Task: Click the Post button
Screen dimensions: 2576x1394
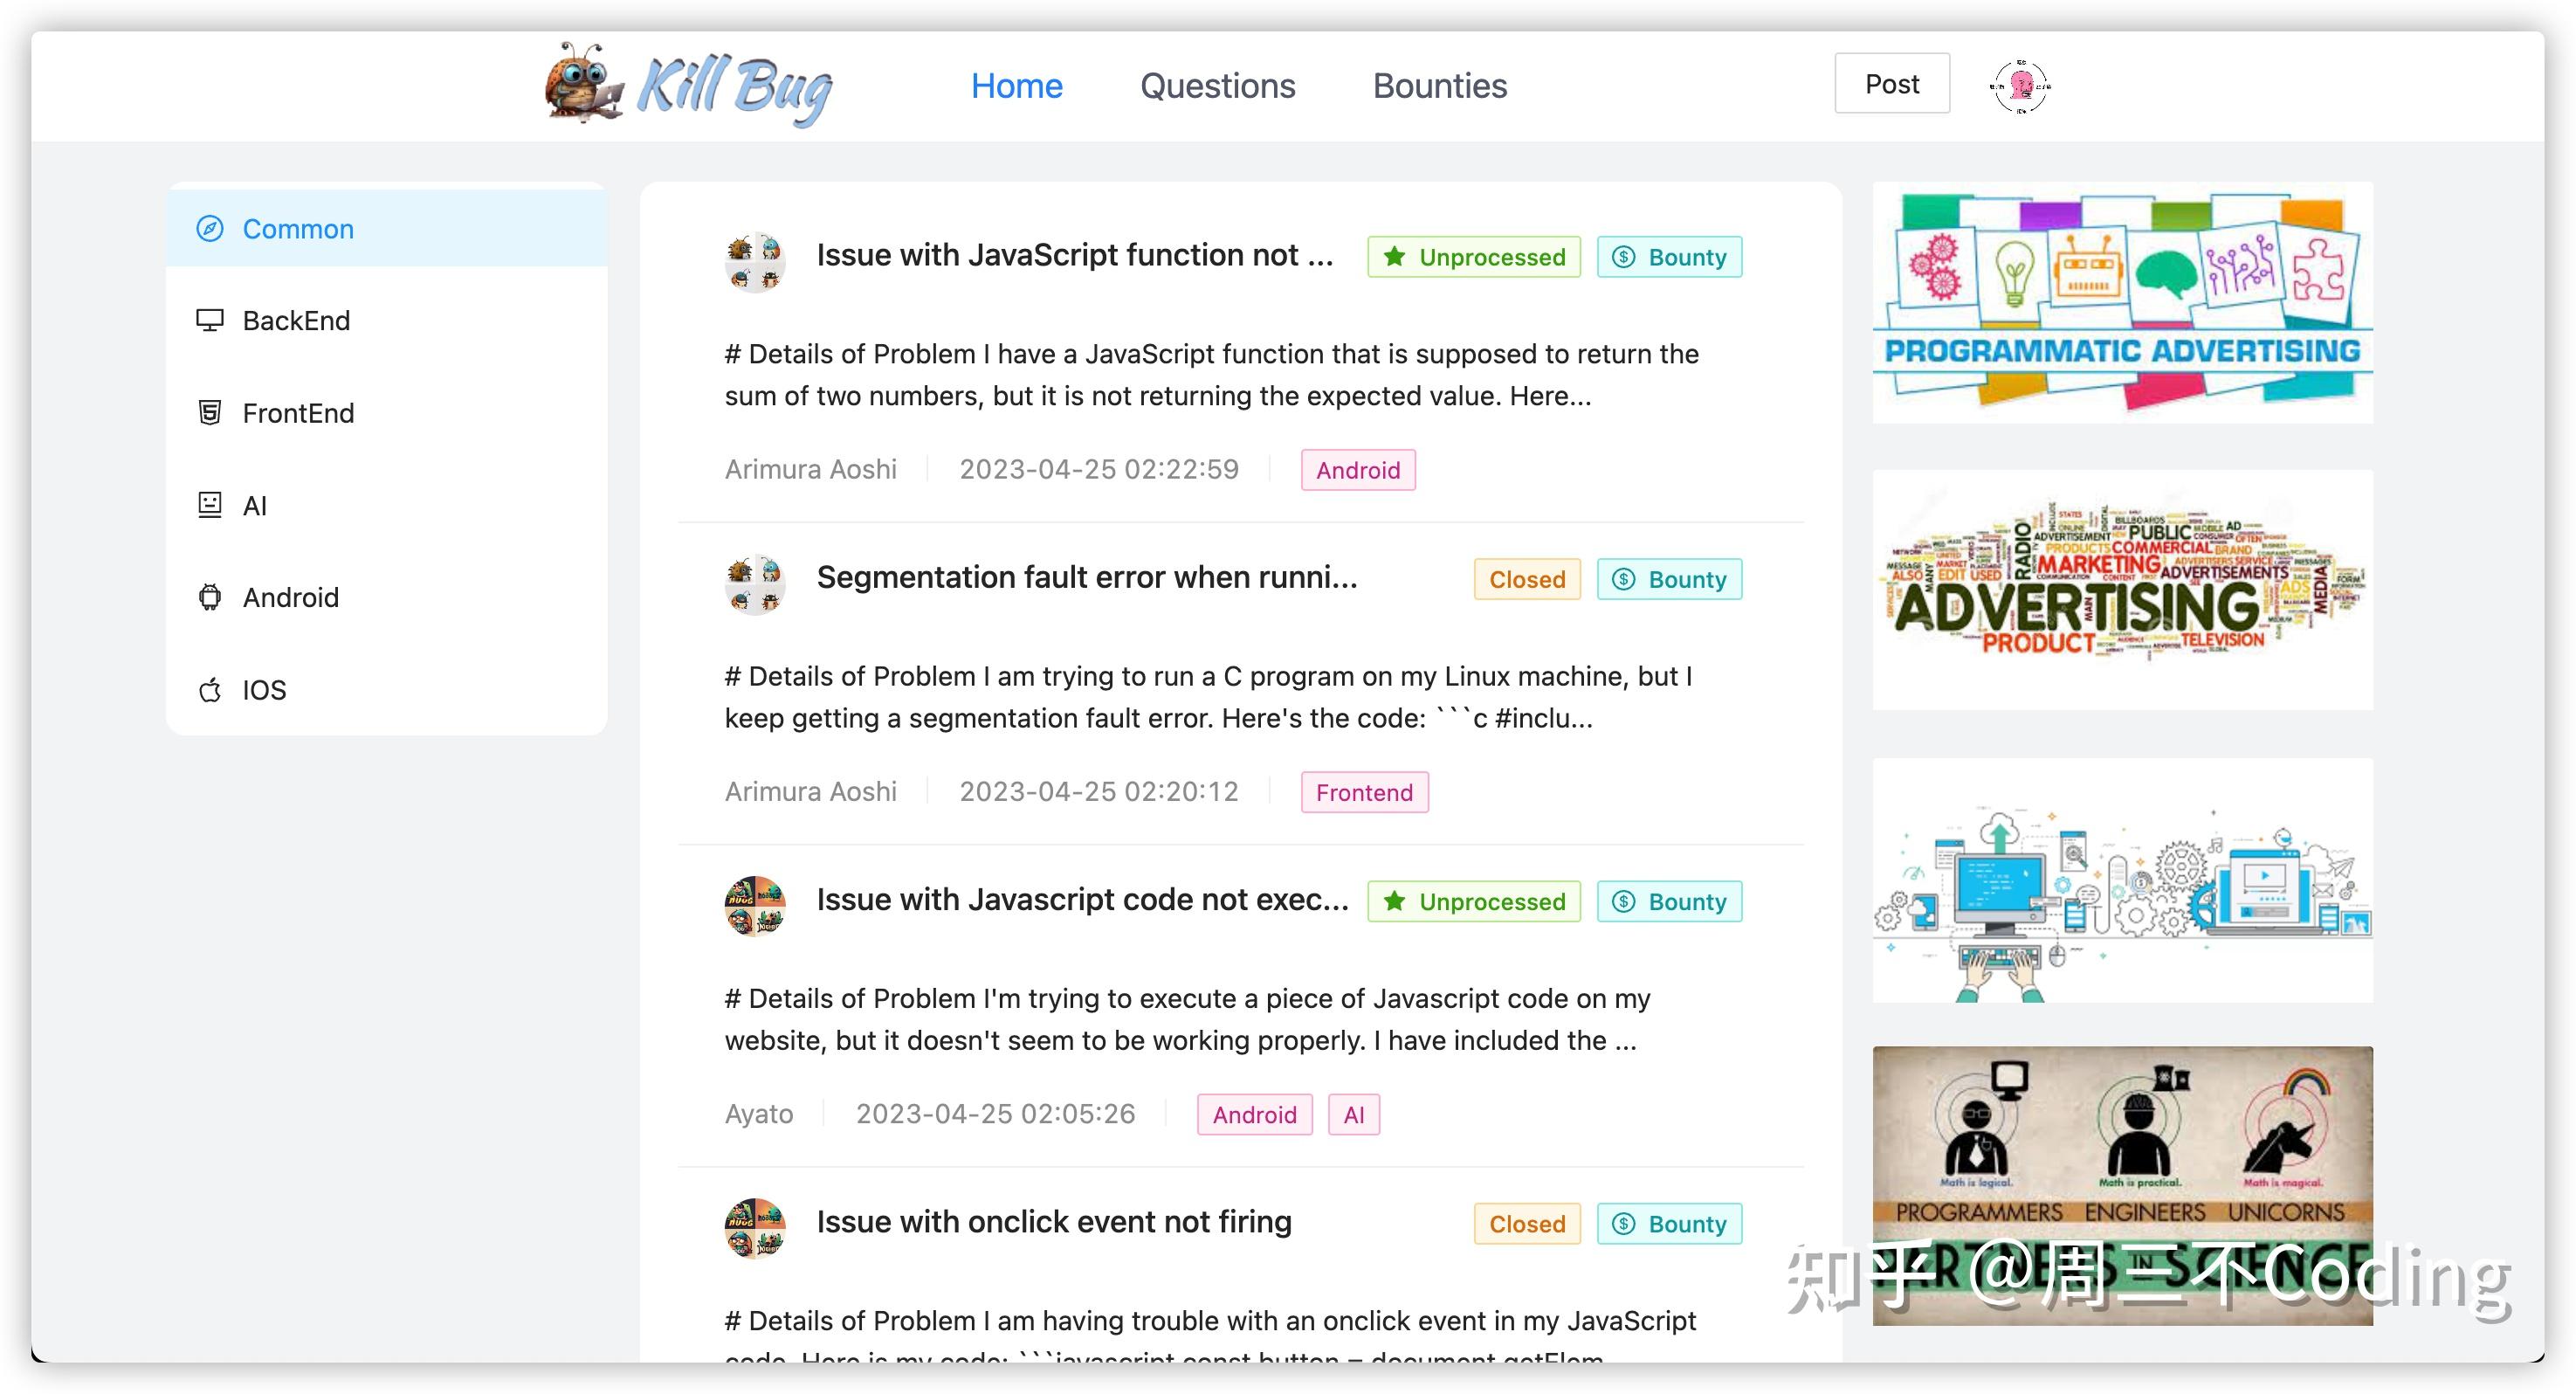Action: coord(1891,84)
